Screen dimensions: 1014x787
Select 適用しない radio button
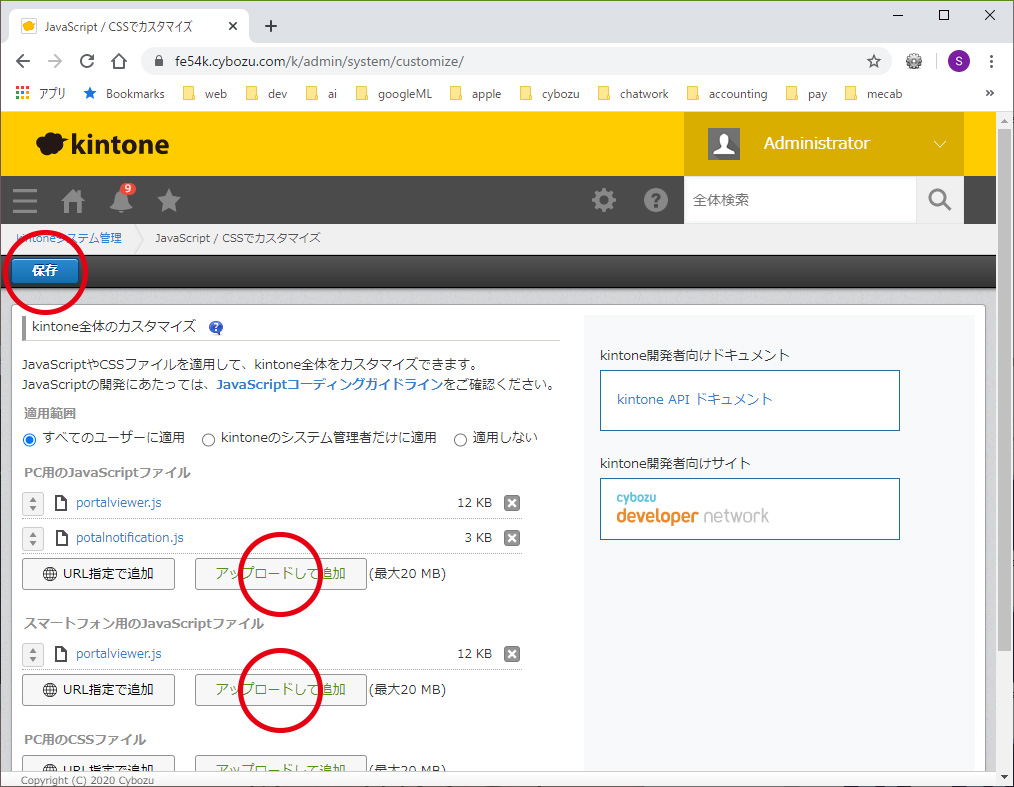460,440
